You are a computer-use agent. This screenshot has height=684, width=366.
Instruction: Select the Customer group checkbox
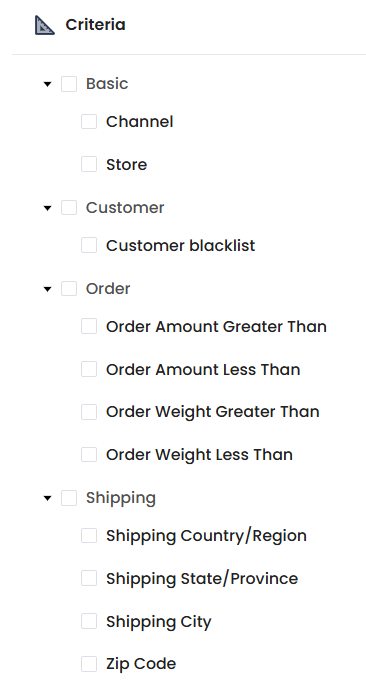tap(69, 208)
